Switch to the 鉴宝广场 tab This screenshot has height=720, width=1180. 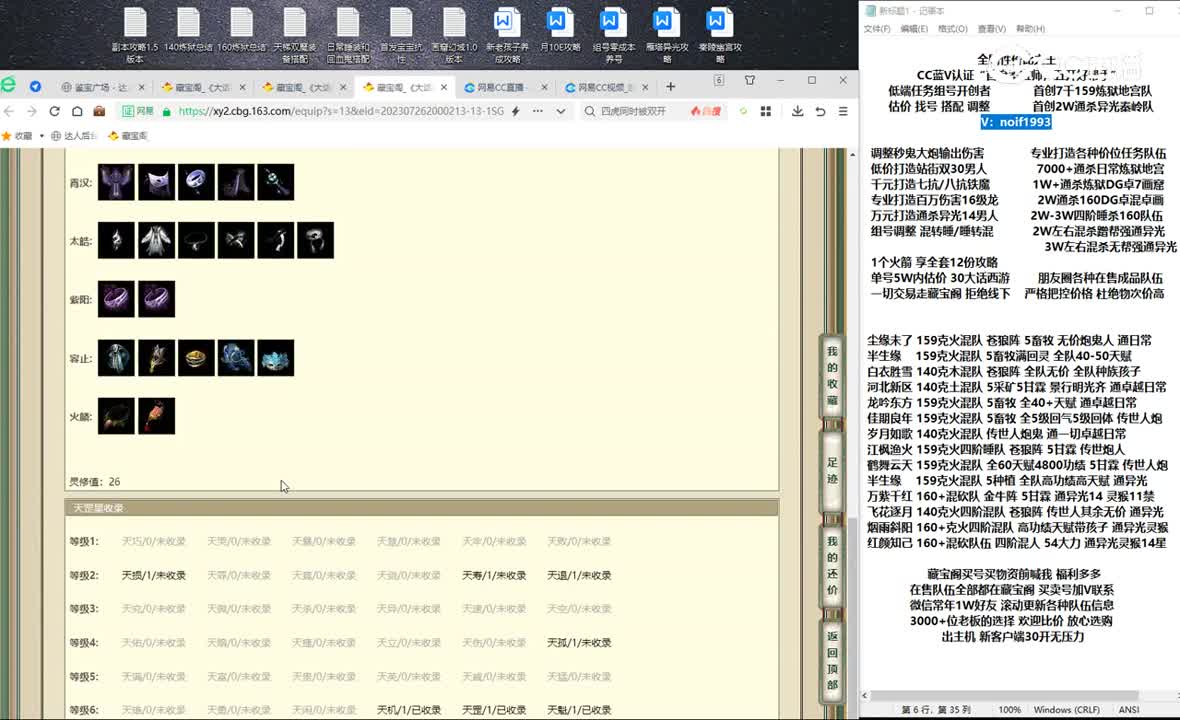coord(103,87)
